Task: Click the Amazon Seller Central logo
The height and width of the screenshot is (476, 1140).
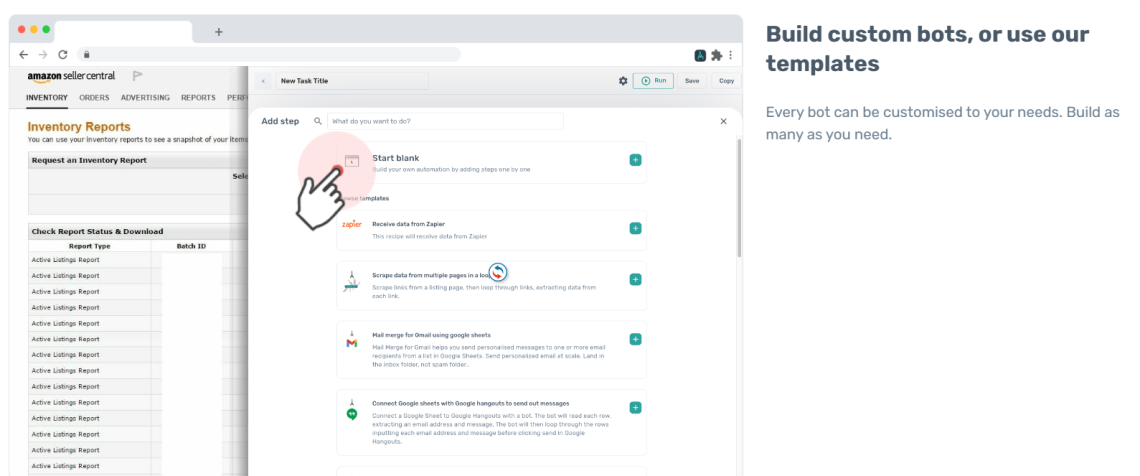Action: pos(71,76)
